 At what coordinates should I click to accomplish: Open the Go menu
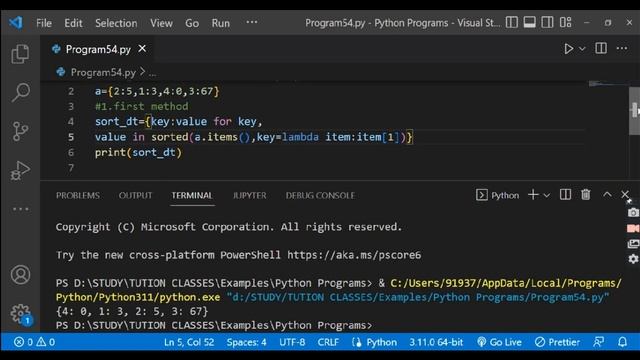192,23
